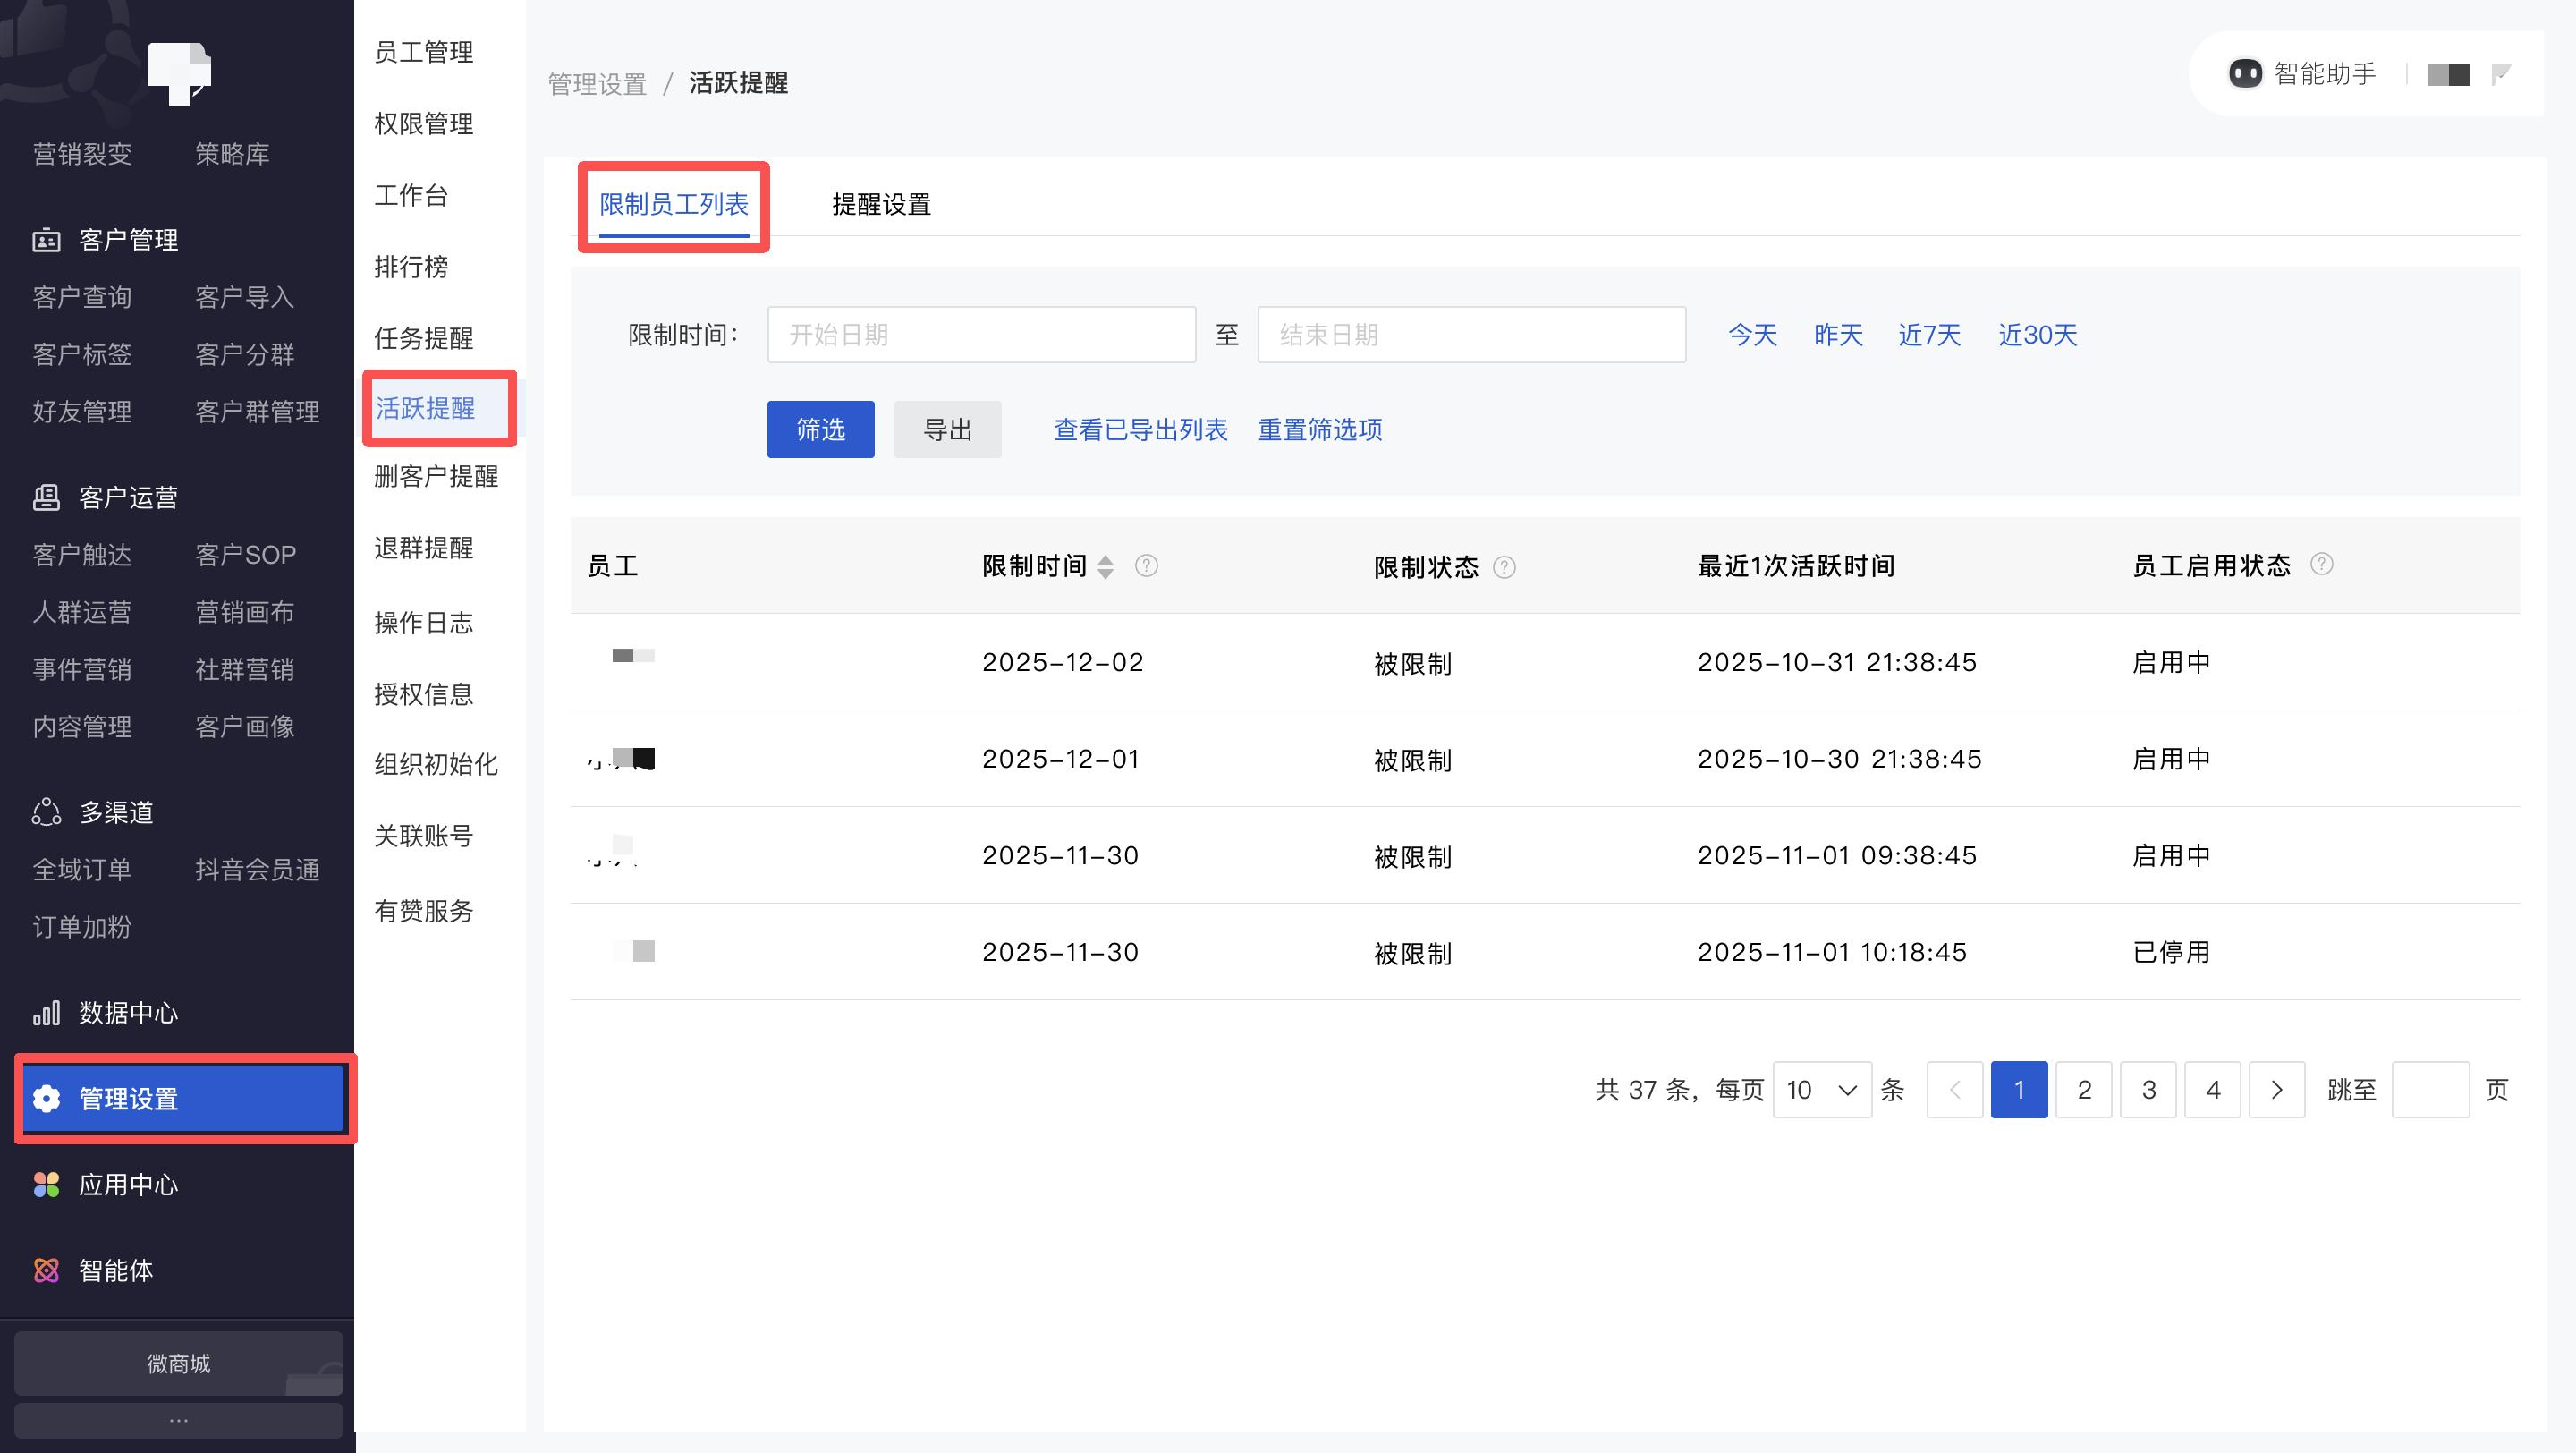This screenshot has height=1453, width=2576.
Task: Click the 限制时间 sort arrows icon
Action: coord(1105,567)
